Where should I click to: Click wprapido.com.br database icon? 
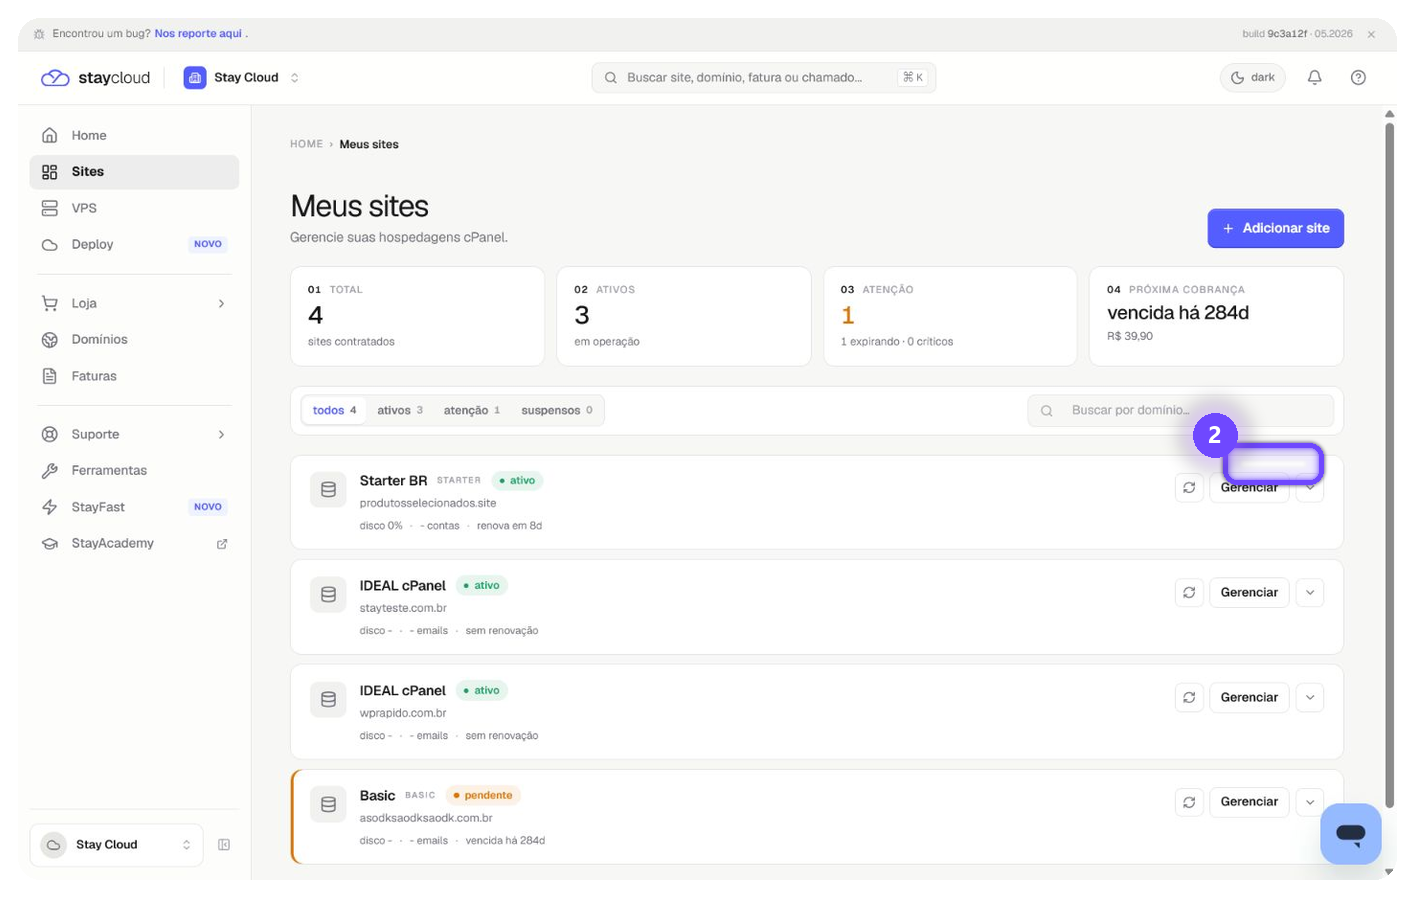328,699
